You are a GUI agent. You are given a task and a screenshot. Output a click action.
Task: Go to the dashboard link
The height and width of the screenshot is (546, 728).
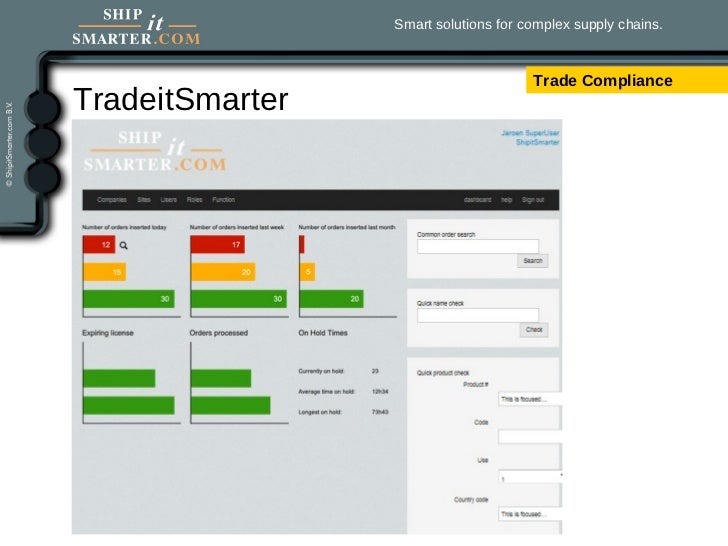[x=477, y=200]
